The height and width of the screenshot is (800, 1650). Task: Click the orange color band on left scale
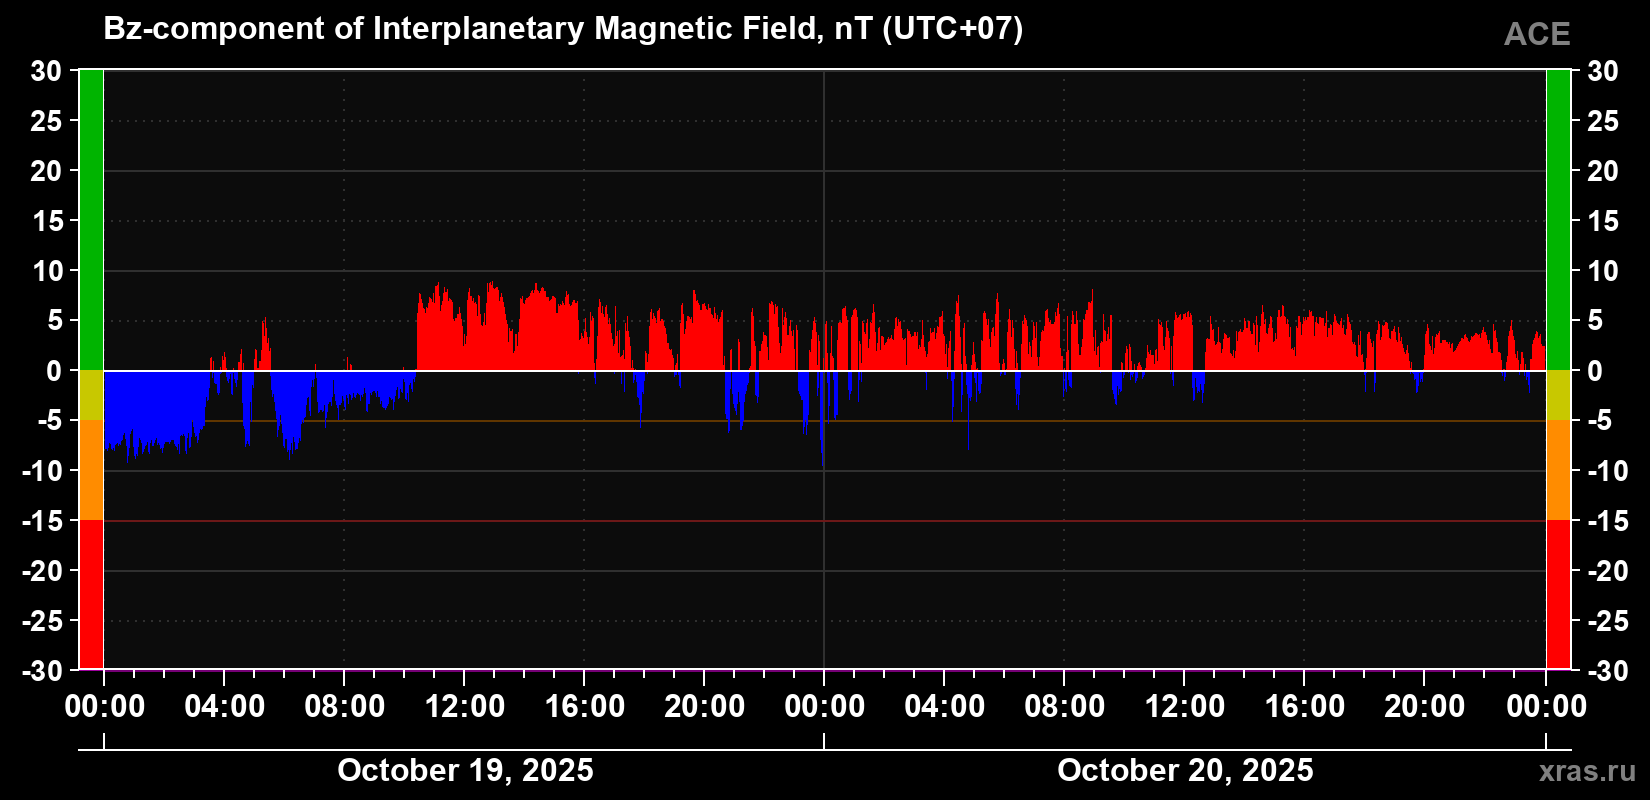pyautogui.click(x=91, y=470)
